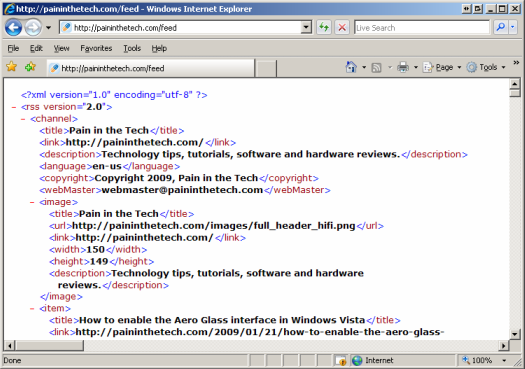Click the Aero Glass item title text
This screenshot has width=525, height=369.
(222, 320)
